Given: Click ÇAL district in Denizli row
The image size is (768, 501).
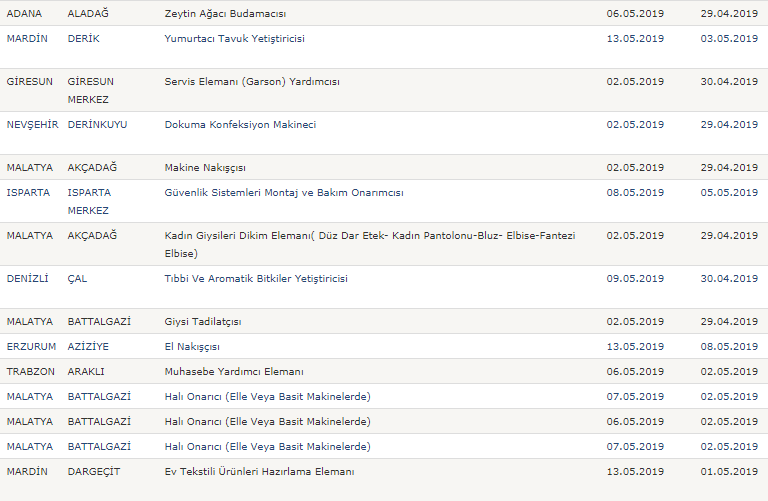Looking at the screenshot, I should click(77, 279).
